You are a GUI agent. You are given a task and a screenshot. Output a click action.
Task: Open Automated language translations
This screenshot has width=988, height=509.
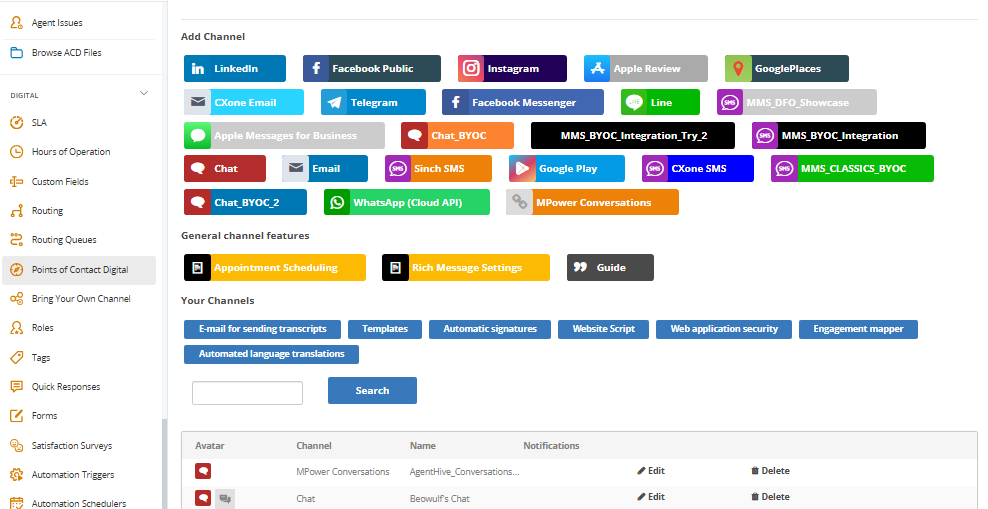[x=271, y=354]
